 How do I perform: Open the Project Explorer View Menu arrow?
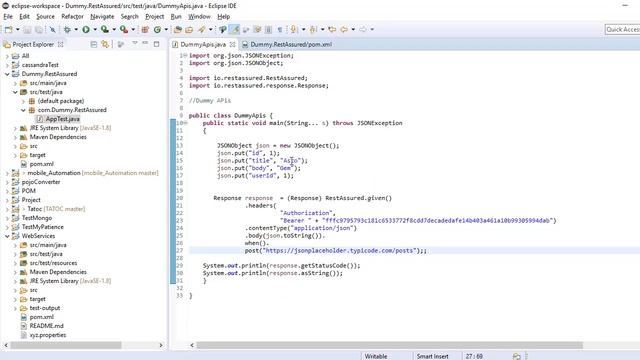[x=135, y=43]
